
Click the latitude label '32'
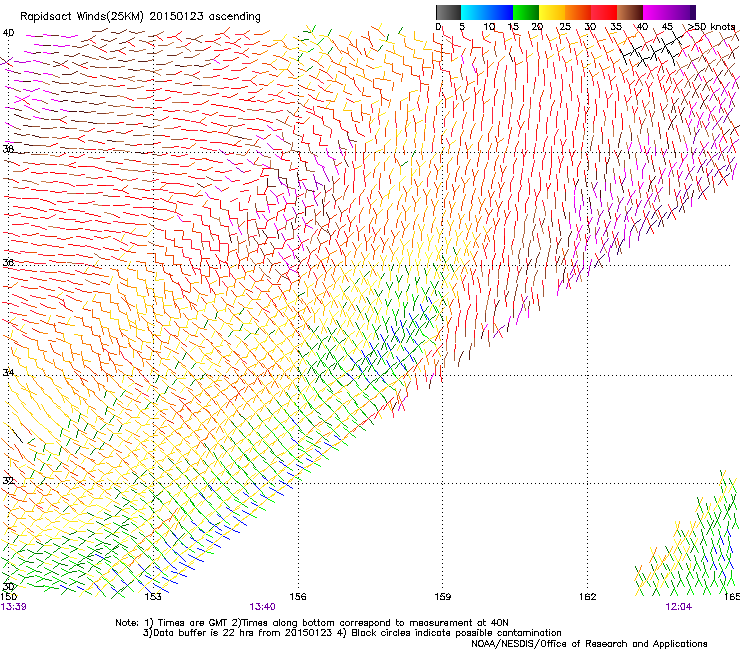[x=8, y=481]
